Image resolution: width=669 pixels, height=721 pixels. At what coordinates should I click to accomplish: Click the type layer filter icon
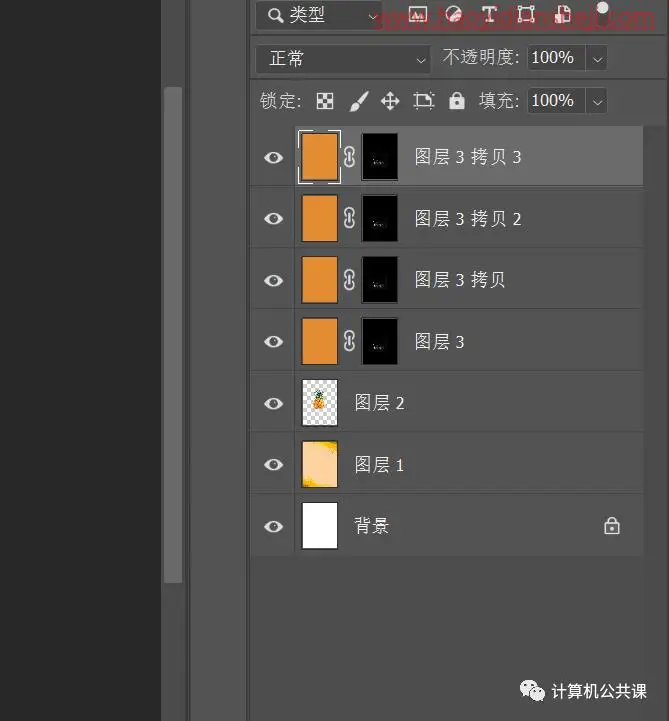tap(489, 15)
